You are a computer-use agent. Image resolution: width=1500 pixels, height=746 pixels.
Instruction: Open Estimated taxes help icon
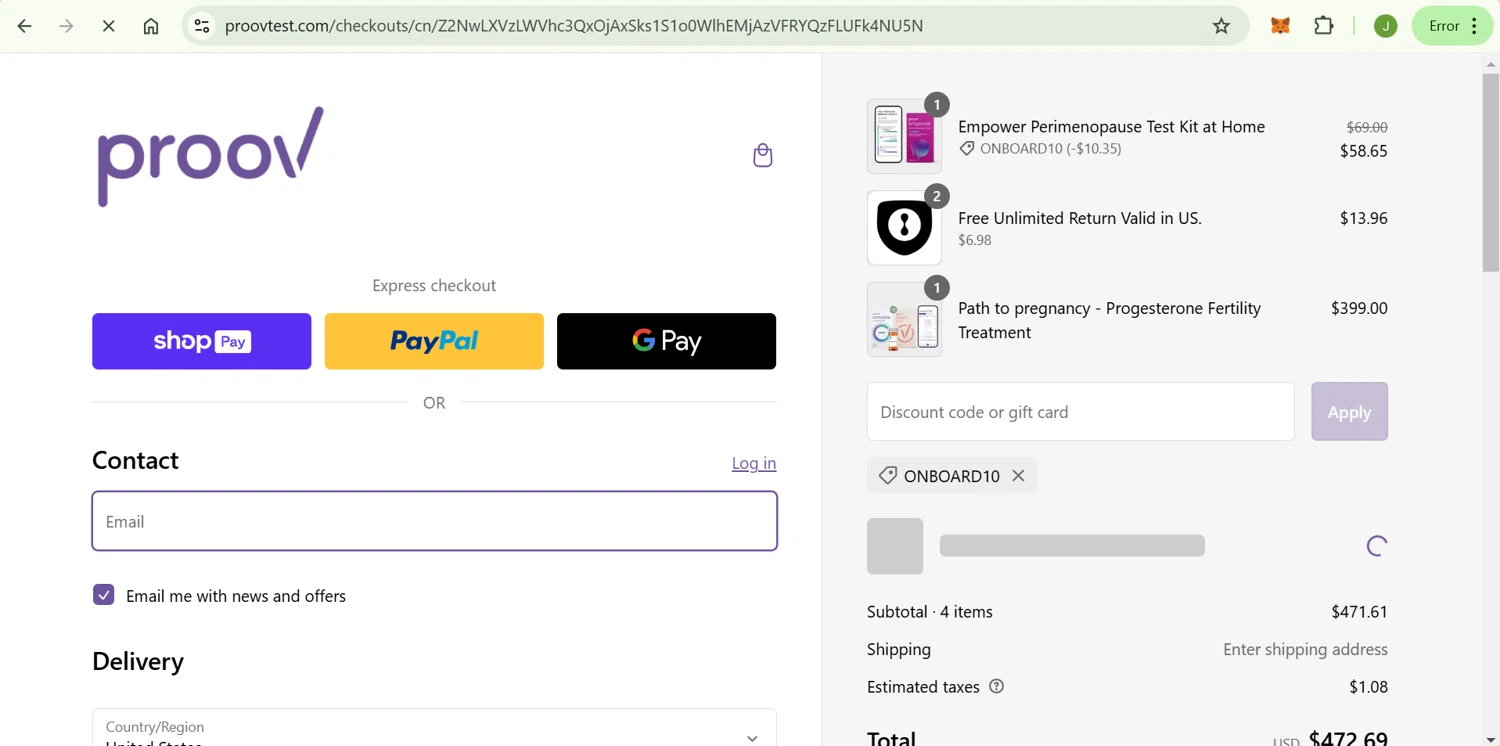tap(996, 686)
